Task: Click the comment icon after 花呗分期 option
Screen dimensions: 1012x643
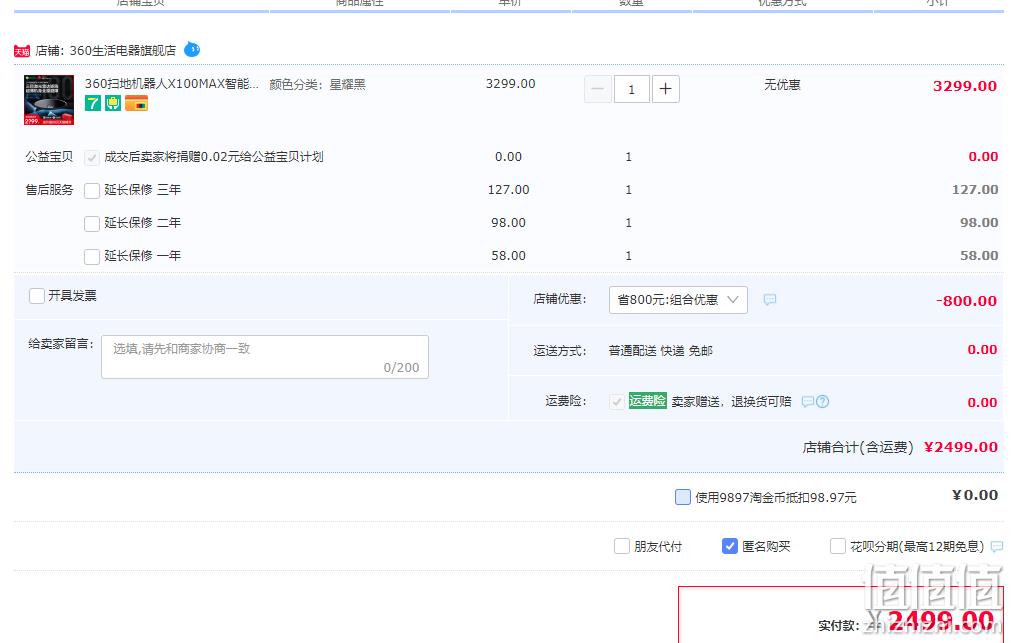Action: pos(997,547)
